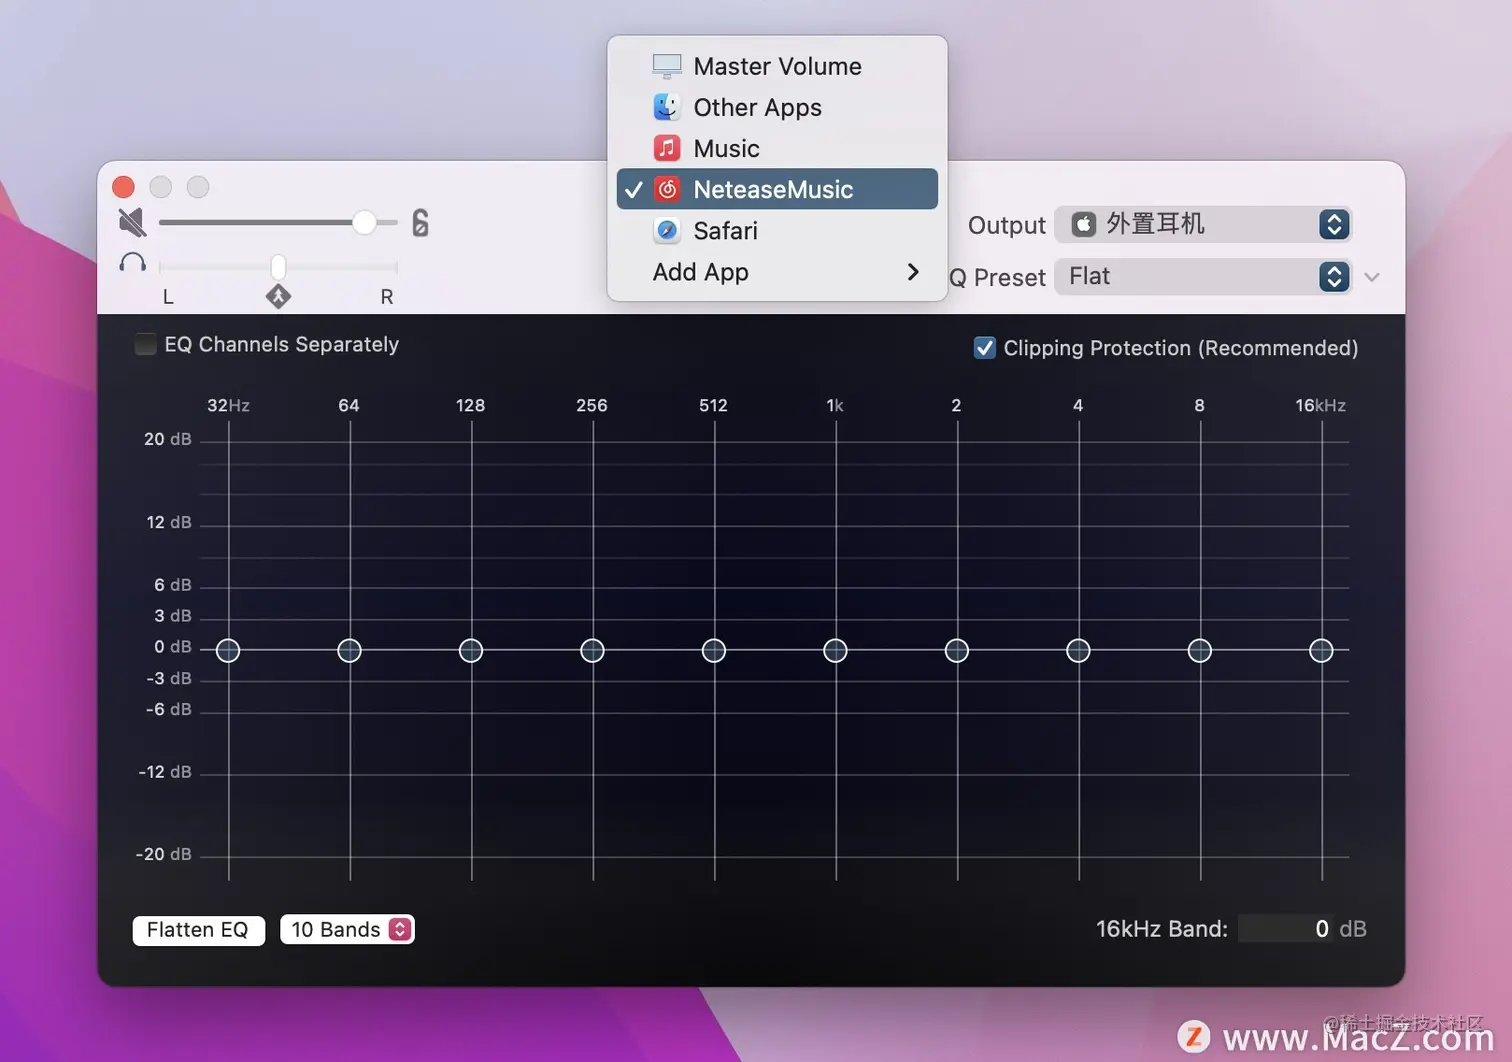Click the NeteaseMusic app icon
The height and width of the screenshot is (1062, 1512).
(667, 189)
